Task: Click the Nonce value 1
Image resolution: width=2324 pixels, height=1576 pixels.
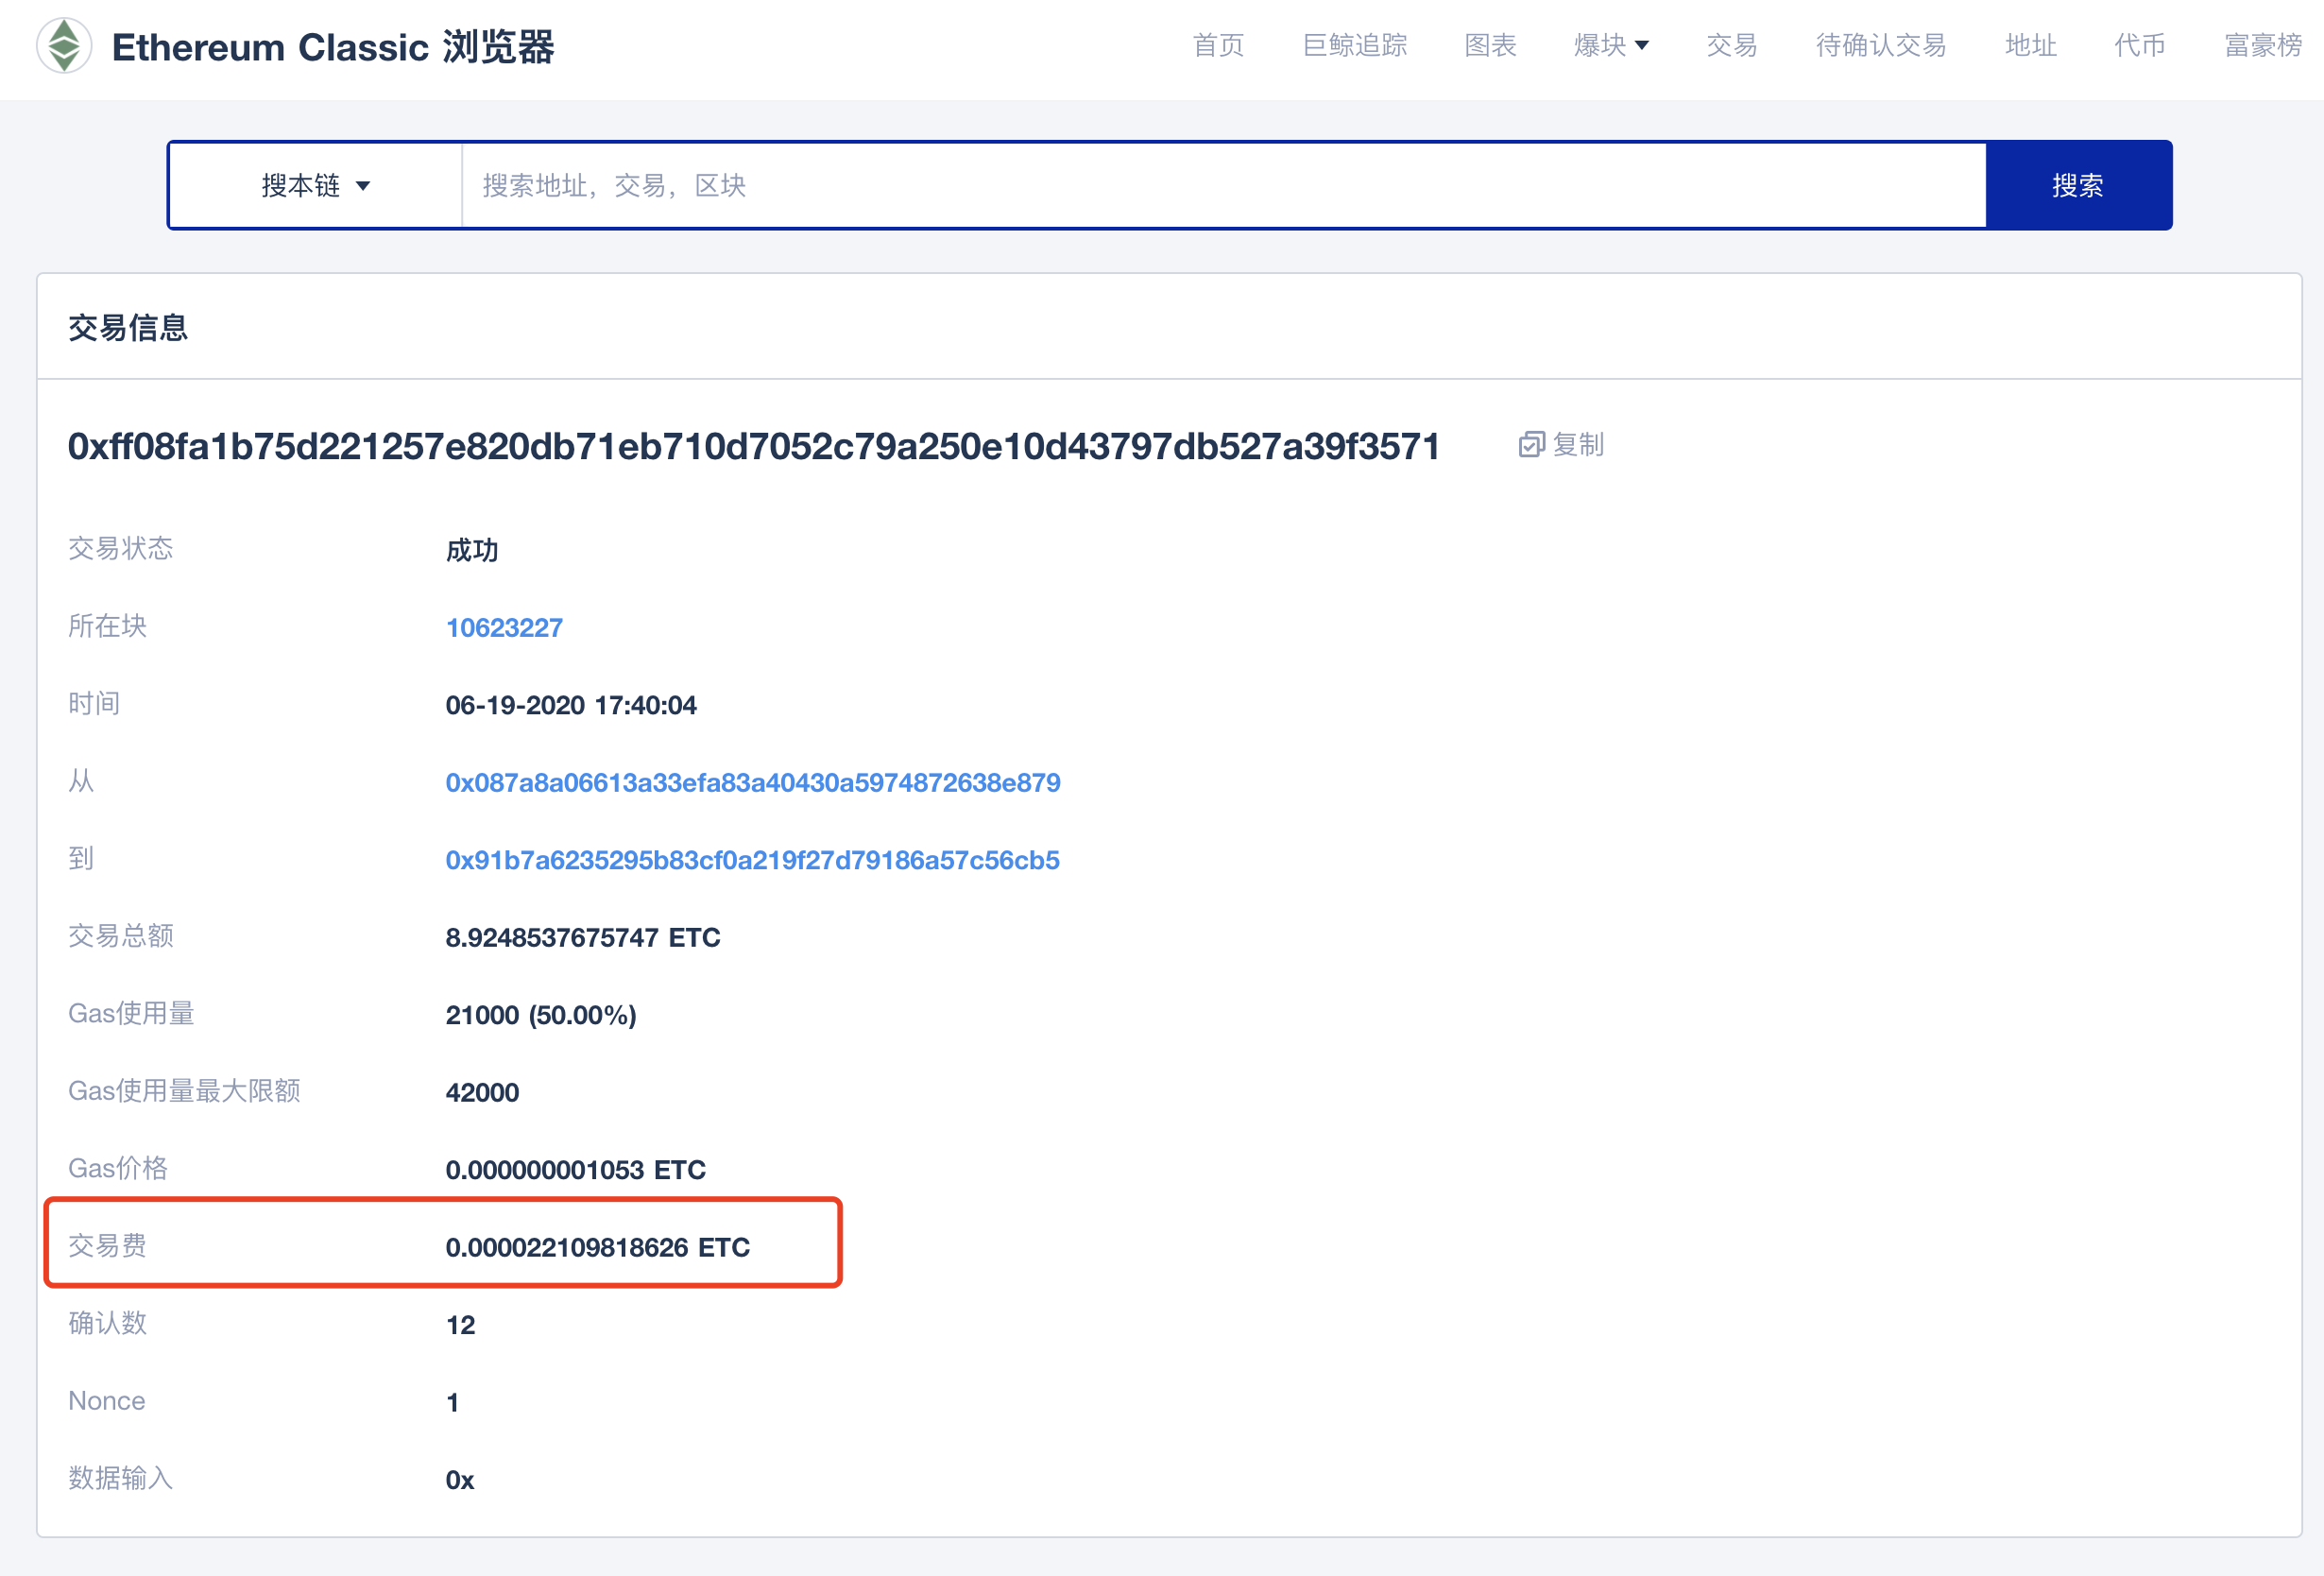Action: pyautogui.click(x=453, y=1402)
